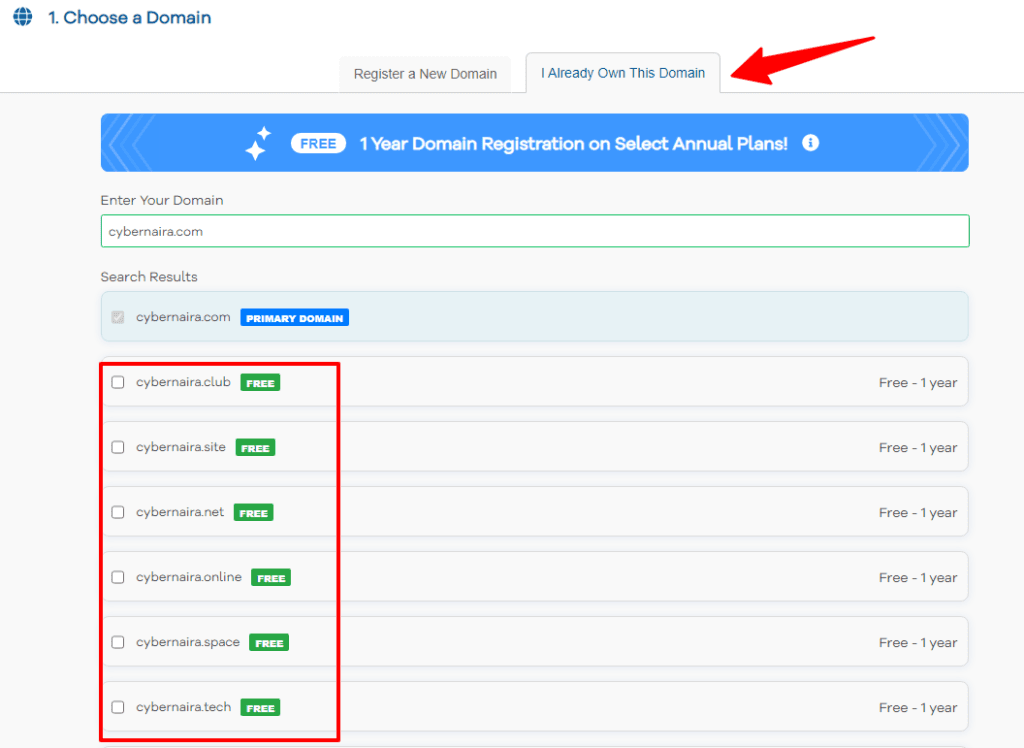Click the "Free - 1 year" label for cybernaira.net
The image size is (1024, 748).
[x=918, y=512]
